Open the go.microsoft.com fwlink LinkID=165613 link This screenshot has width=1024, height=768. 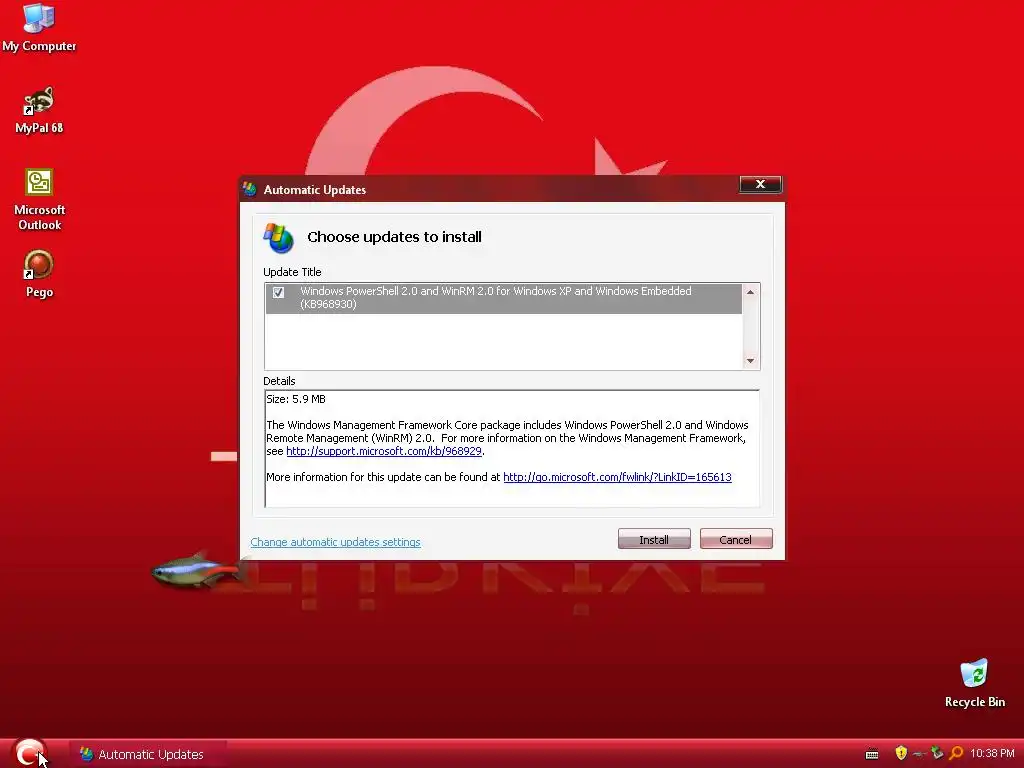tap(617, 477)
